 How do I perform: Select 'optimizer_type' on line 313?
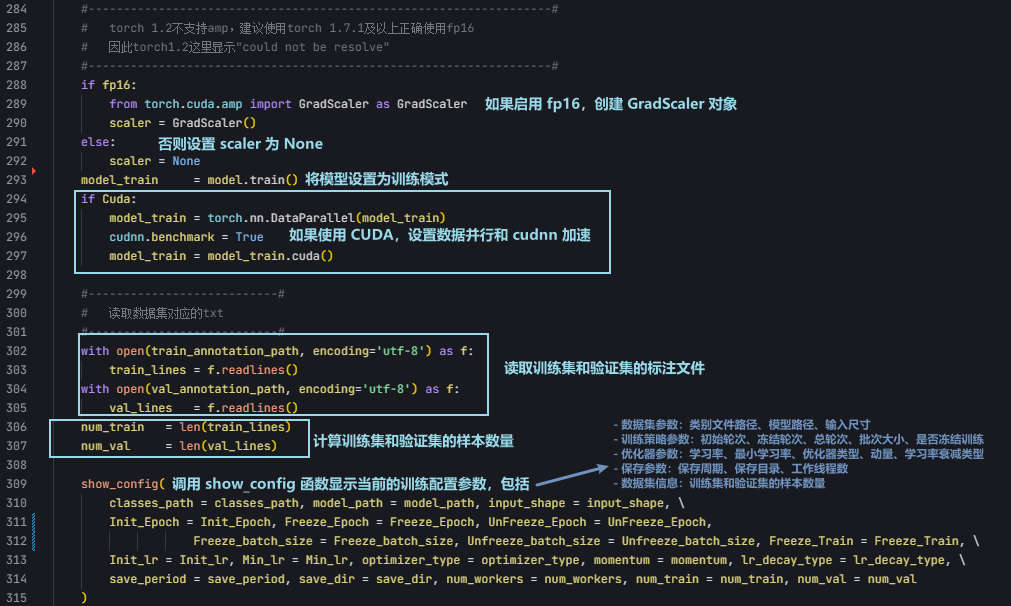pyautogui.click(x=414, y=560)
